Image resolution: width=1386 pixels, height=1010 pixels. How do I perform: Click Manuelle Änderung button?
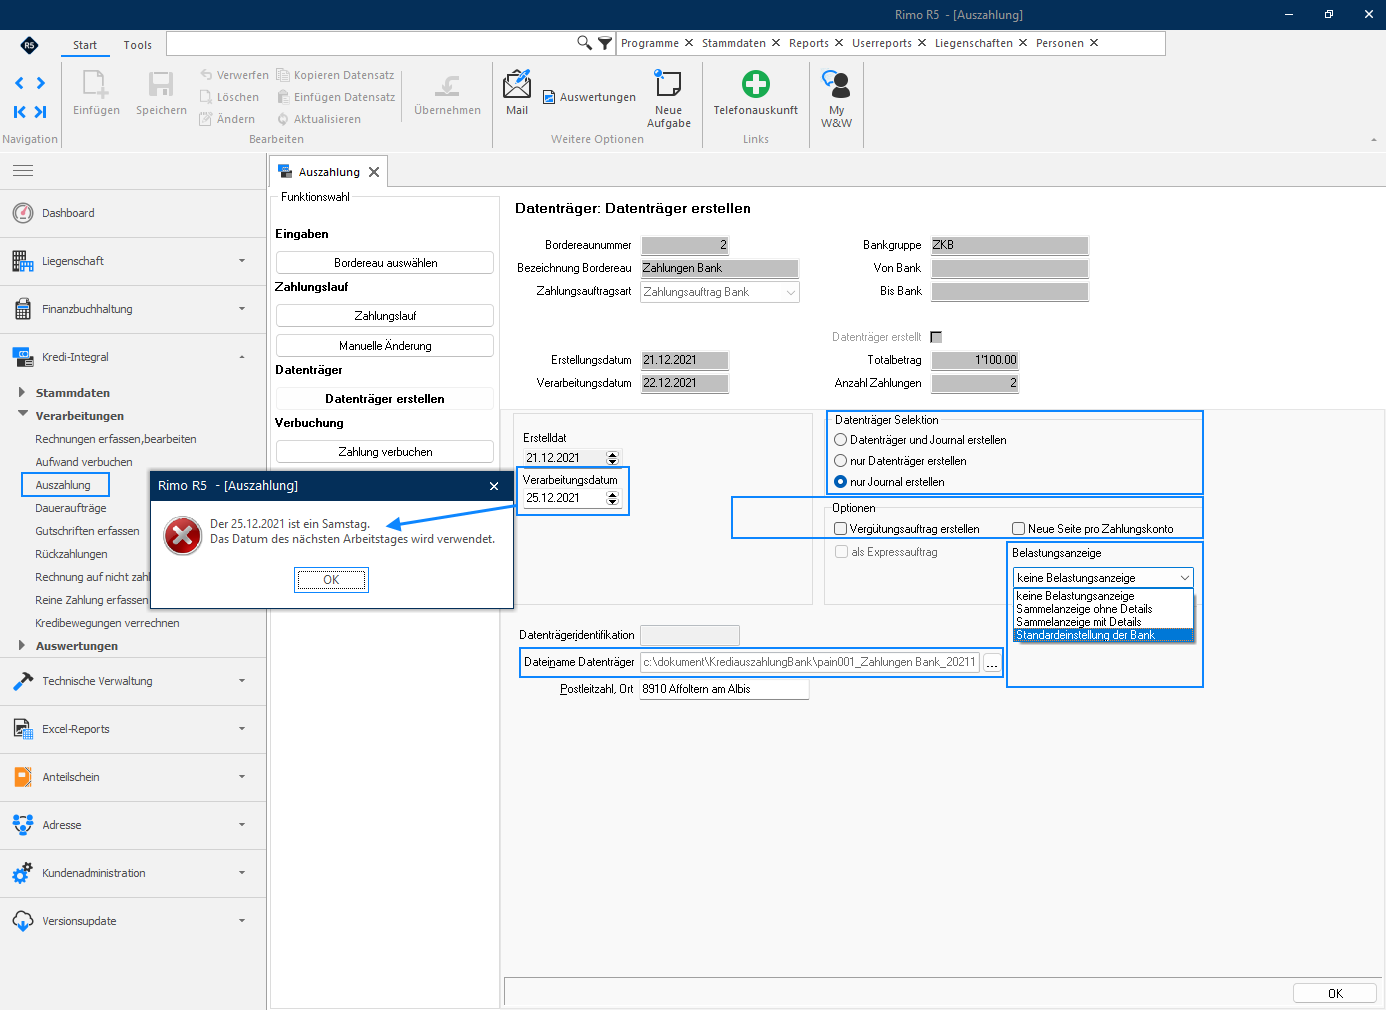[x=385, y=346]
